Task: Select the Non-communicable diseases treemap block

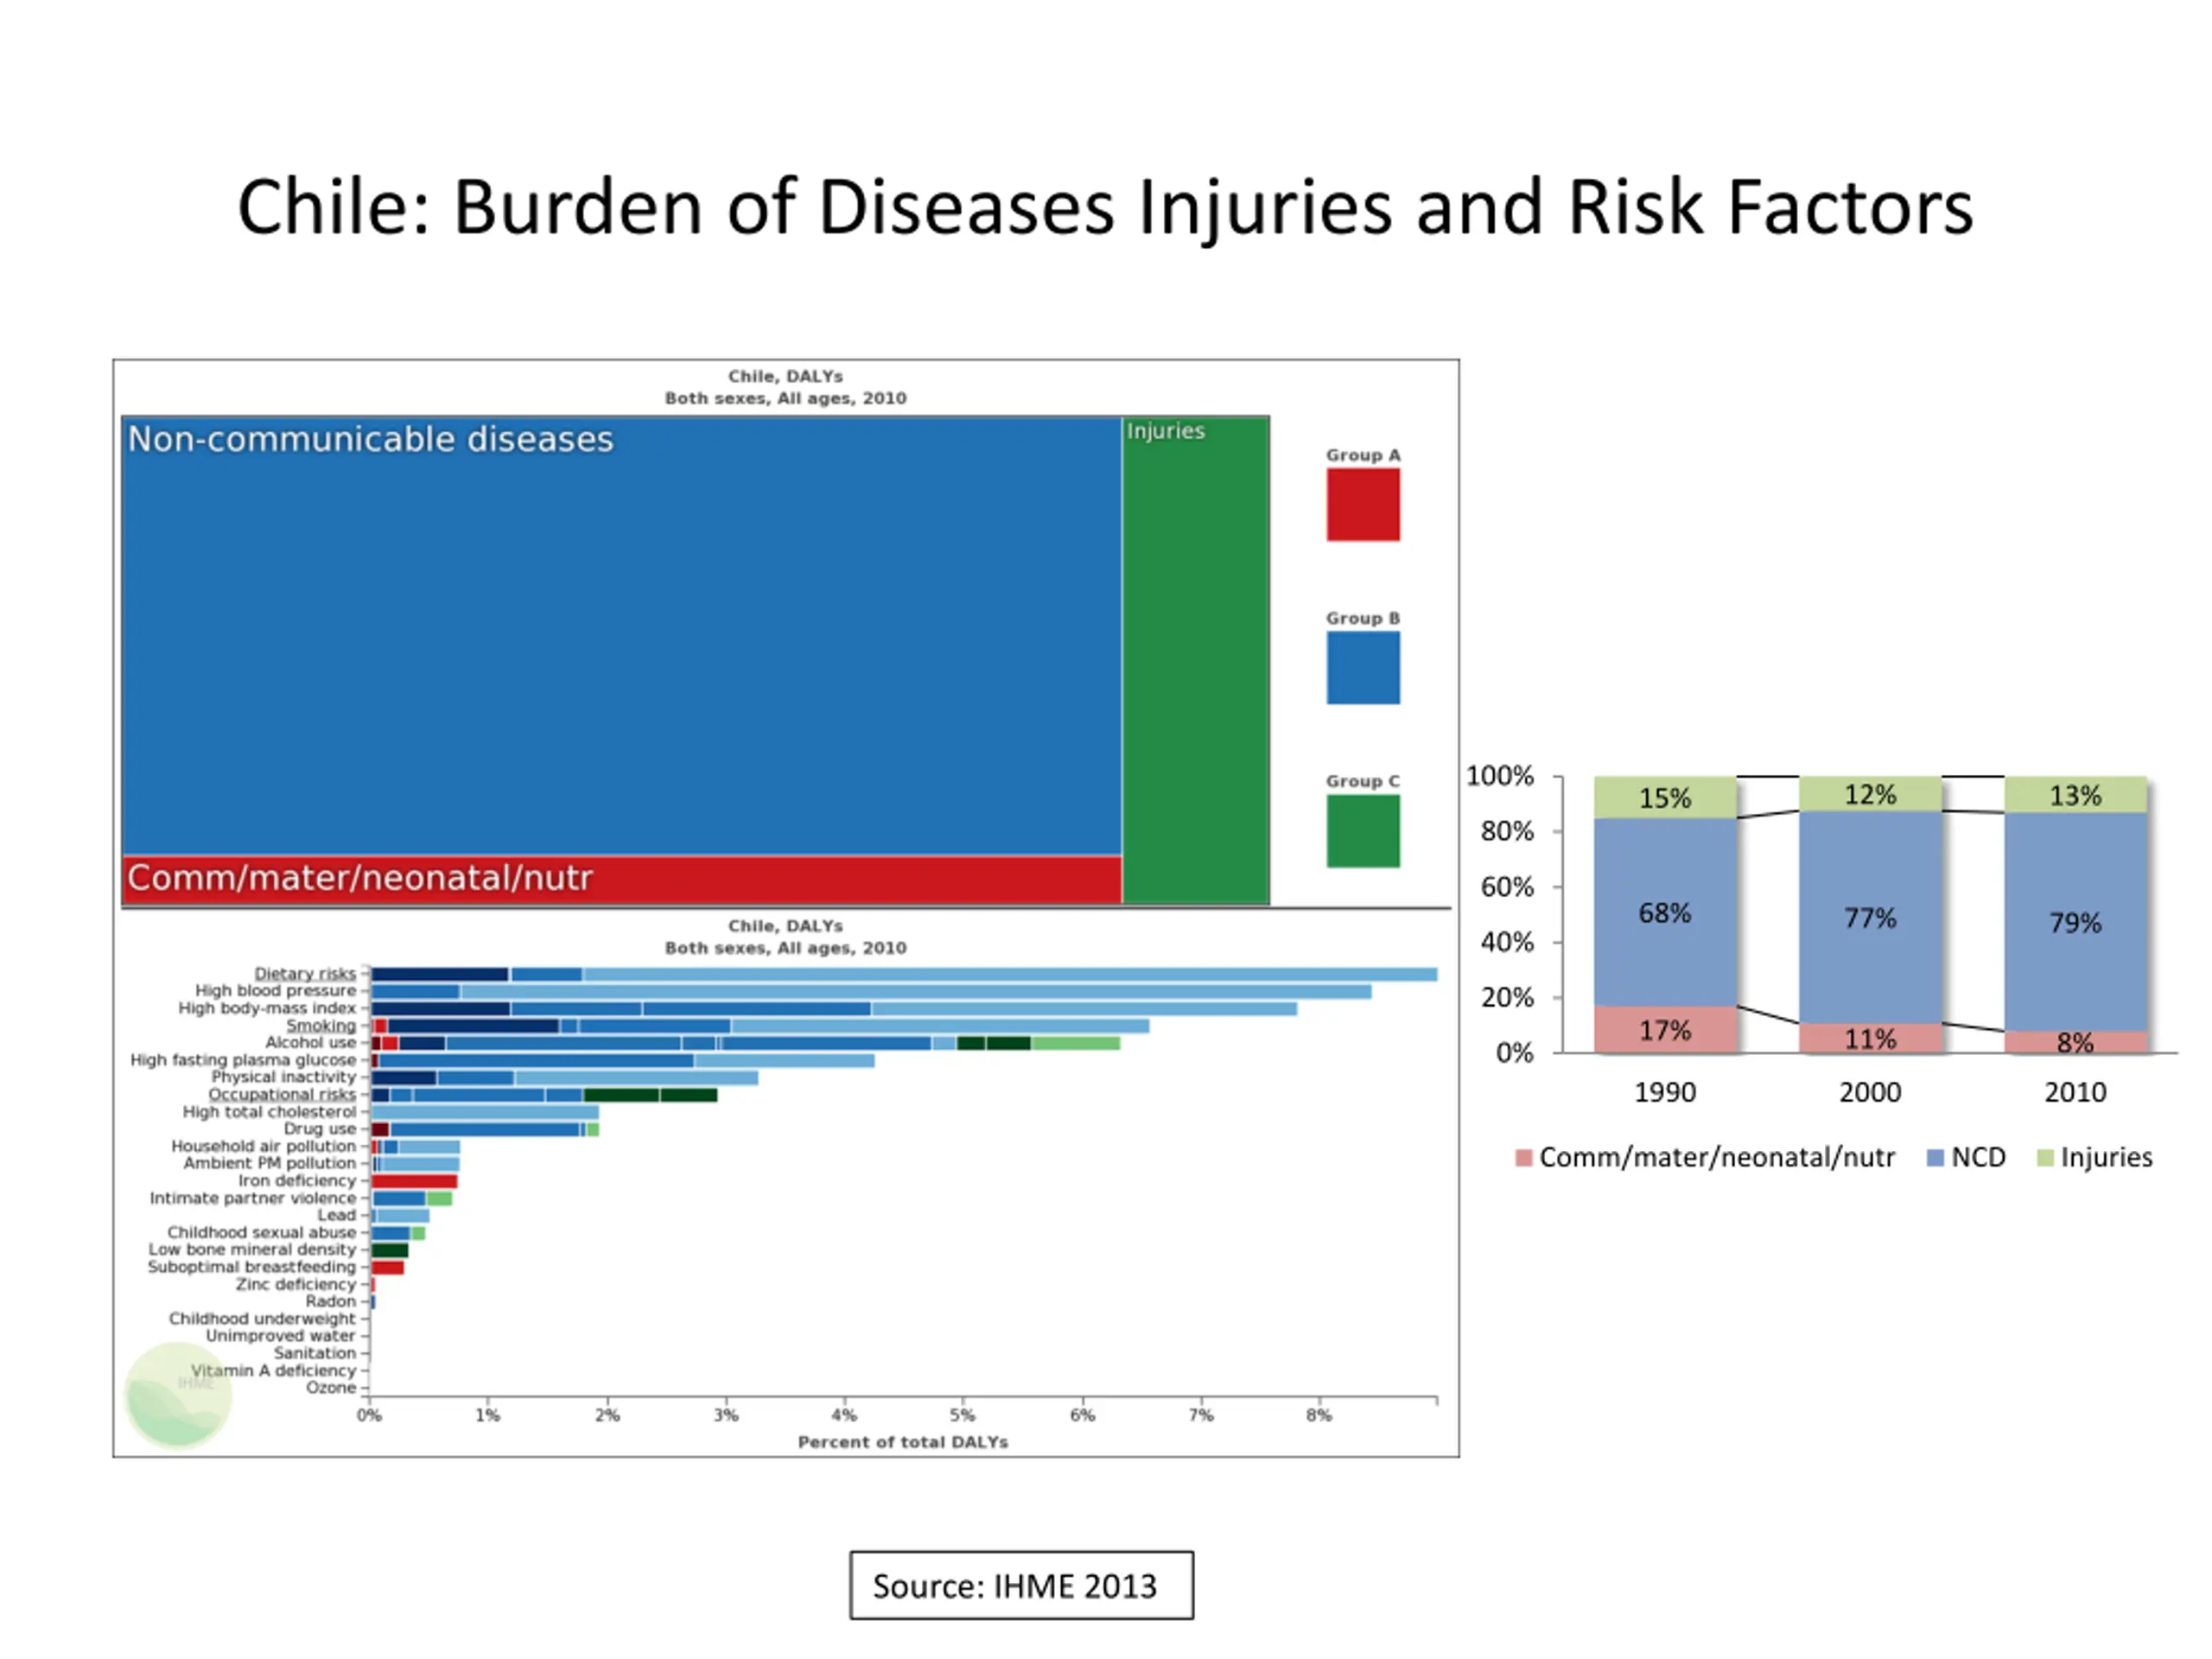Action: coord(621,636)
